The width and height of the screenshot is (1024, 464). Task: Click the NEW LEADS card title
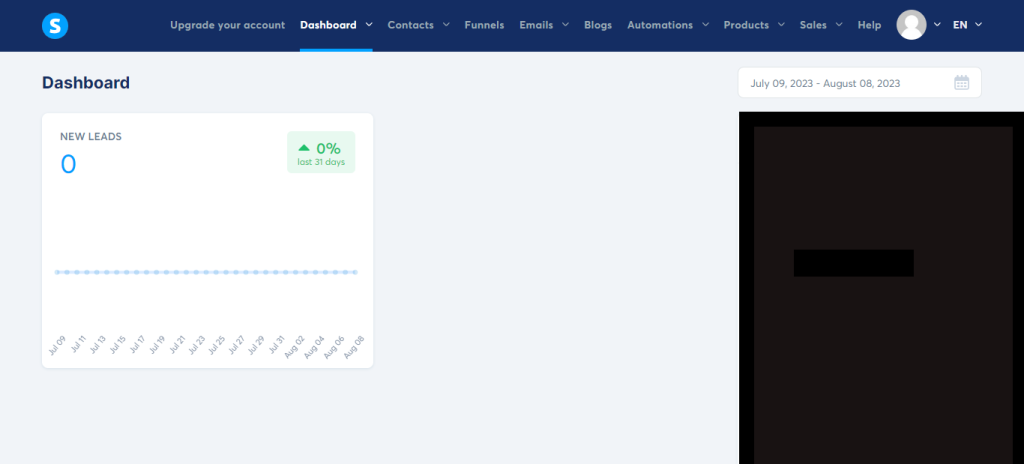[x=91, y=137]
